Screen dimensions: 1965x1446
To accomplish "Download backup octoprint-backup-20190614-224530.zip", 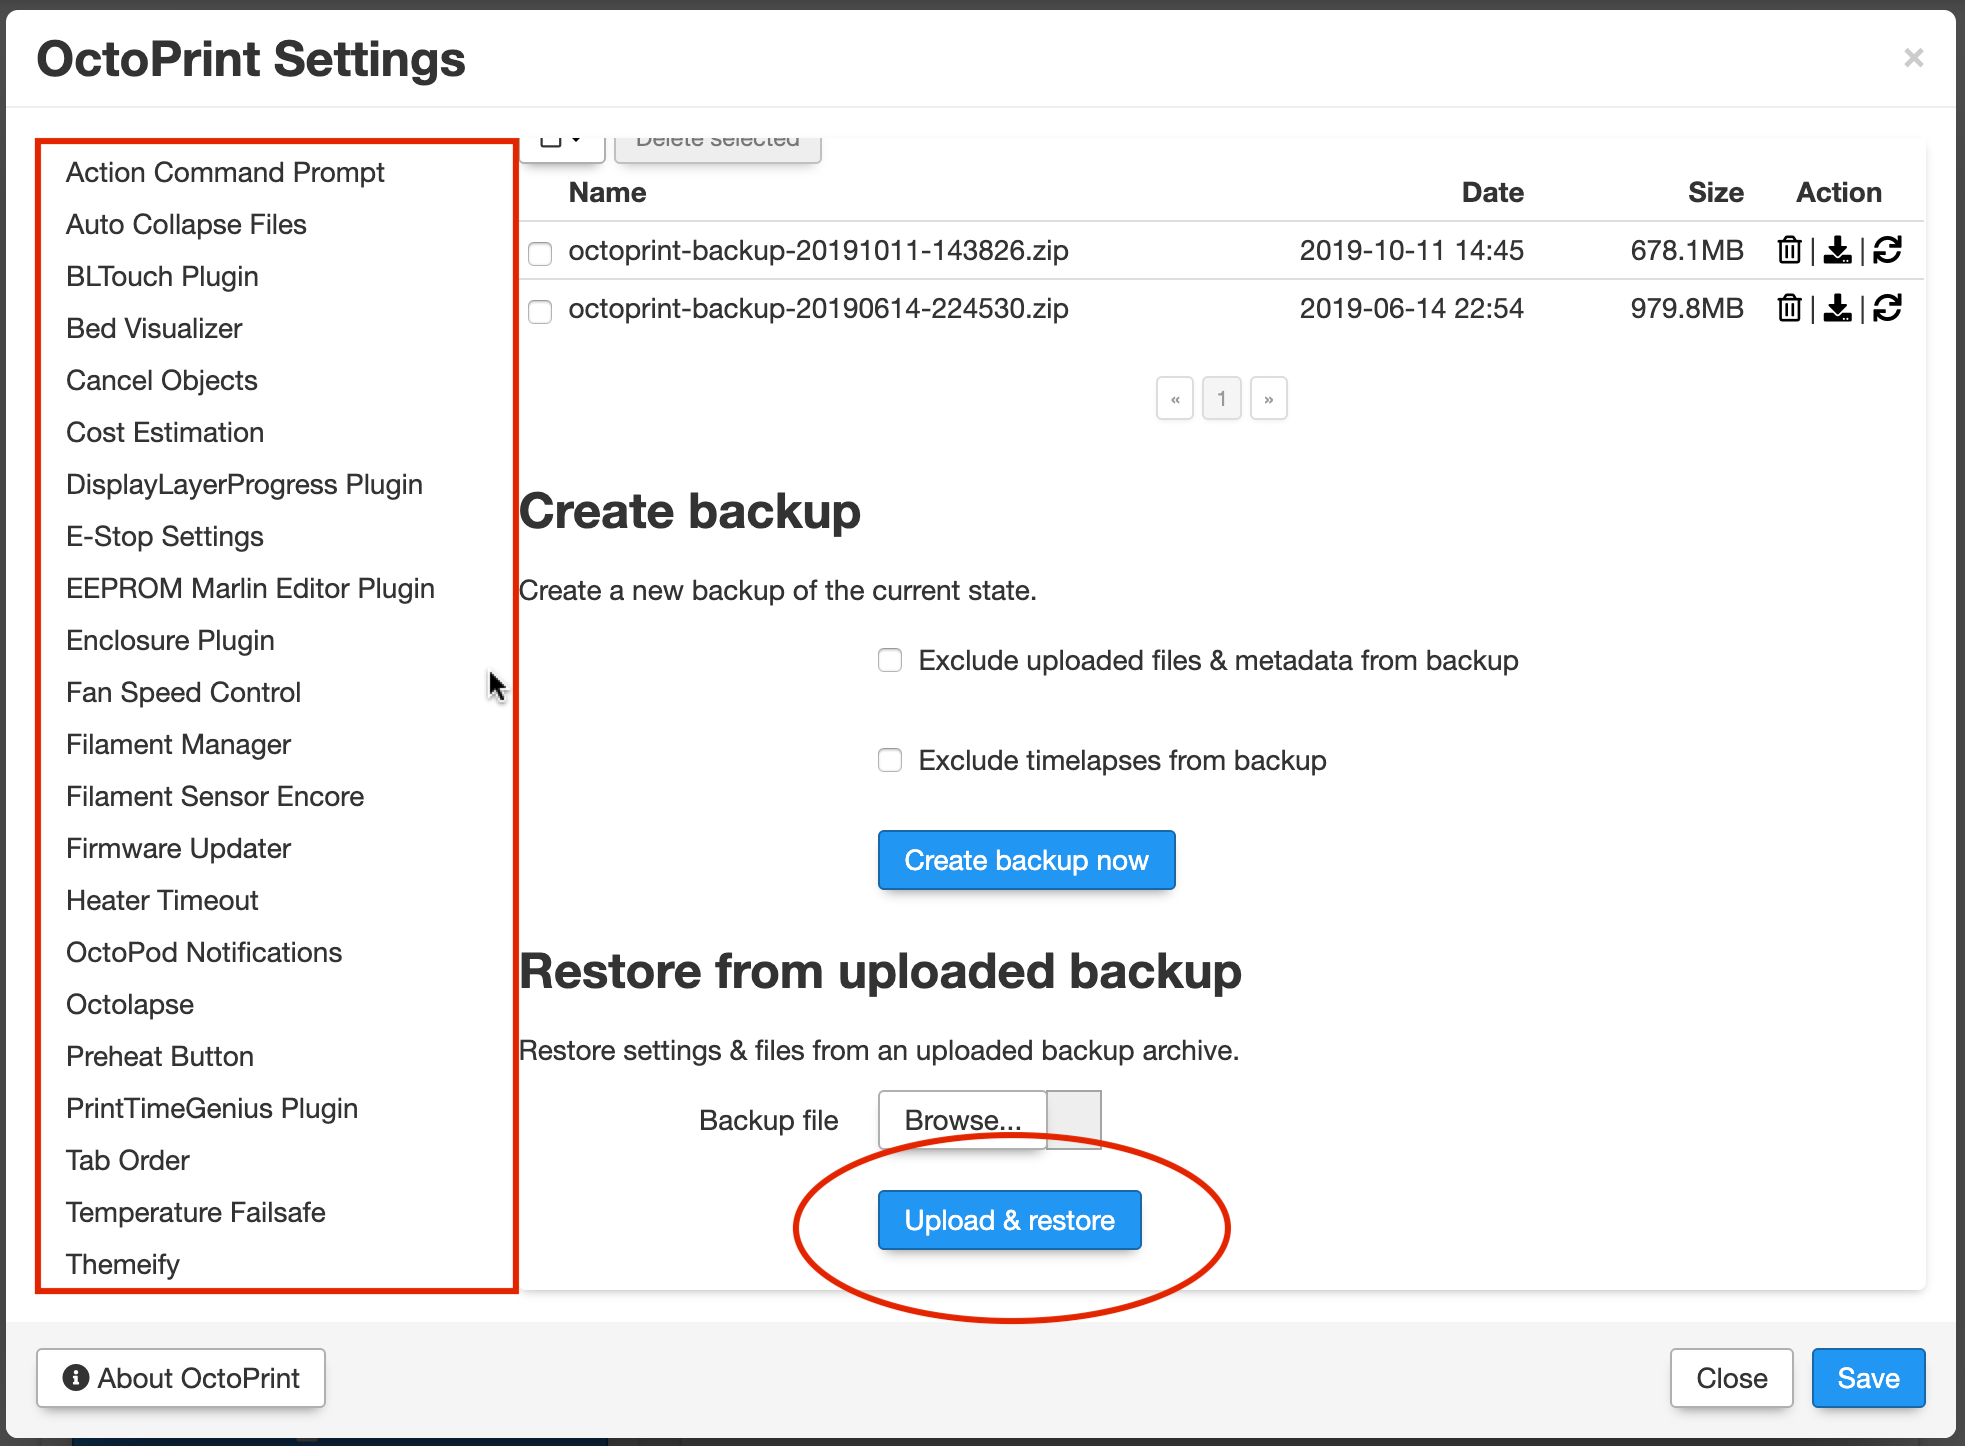I will (1837, 308).
